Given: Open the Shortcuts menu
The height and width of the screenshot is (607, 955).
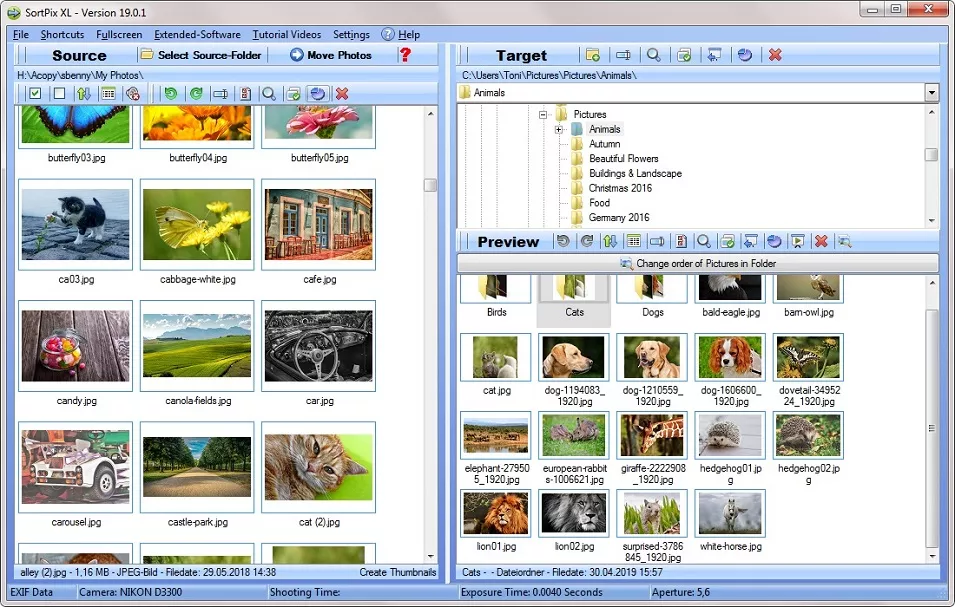Looking at the screenshot, I should pos(62,34).
